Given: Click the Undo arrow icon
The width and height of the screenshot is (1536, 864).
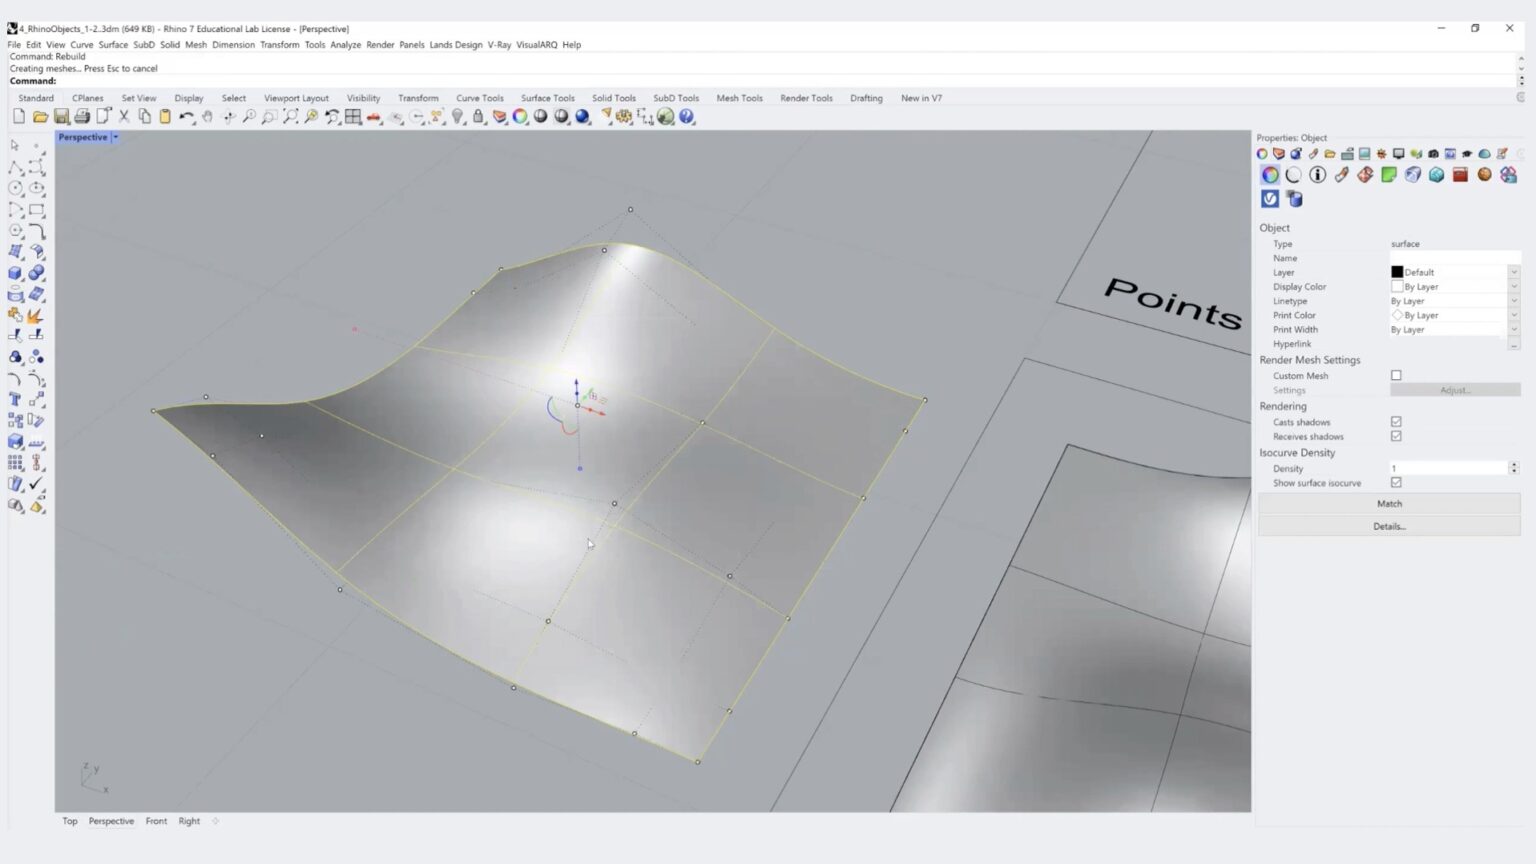Looking at the screenshot, I should coord(186,117).
